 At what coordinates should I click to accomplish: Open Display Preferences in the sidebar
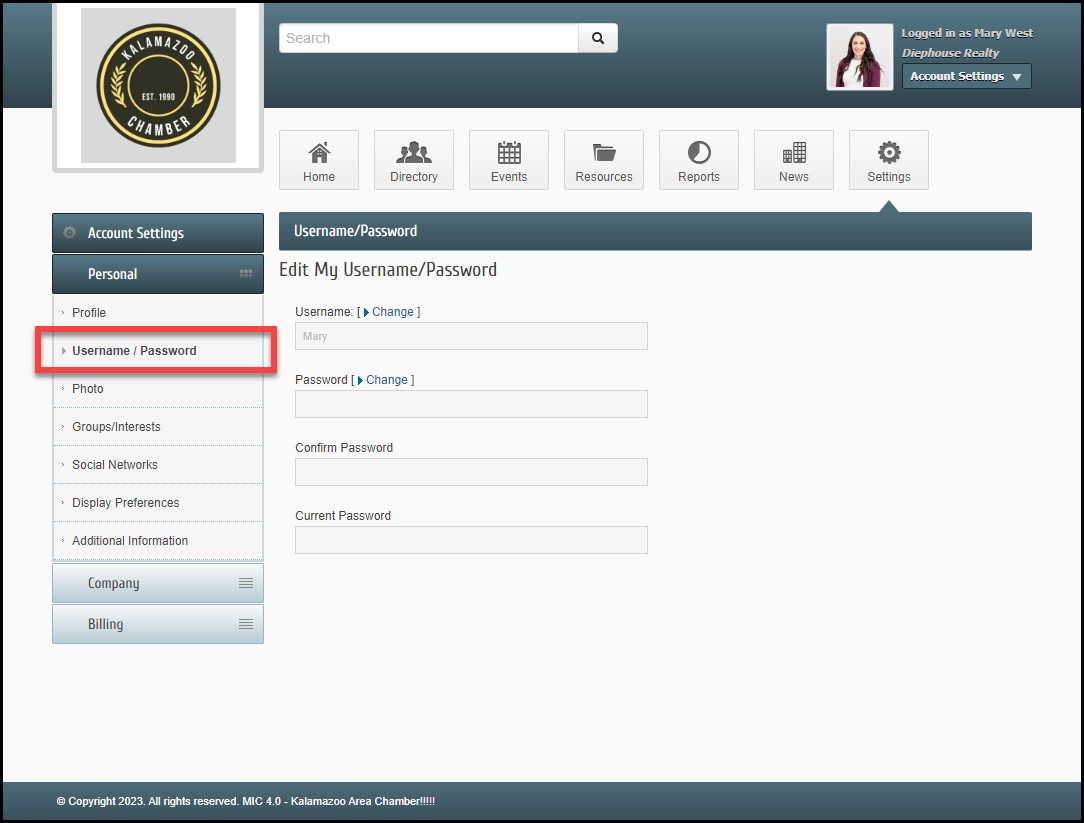pos(126,503)
